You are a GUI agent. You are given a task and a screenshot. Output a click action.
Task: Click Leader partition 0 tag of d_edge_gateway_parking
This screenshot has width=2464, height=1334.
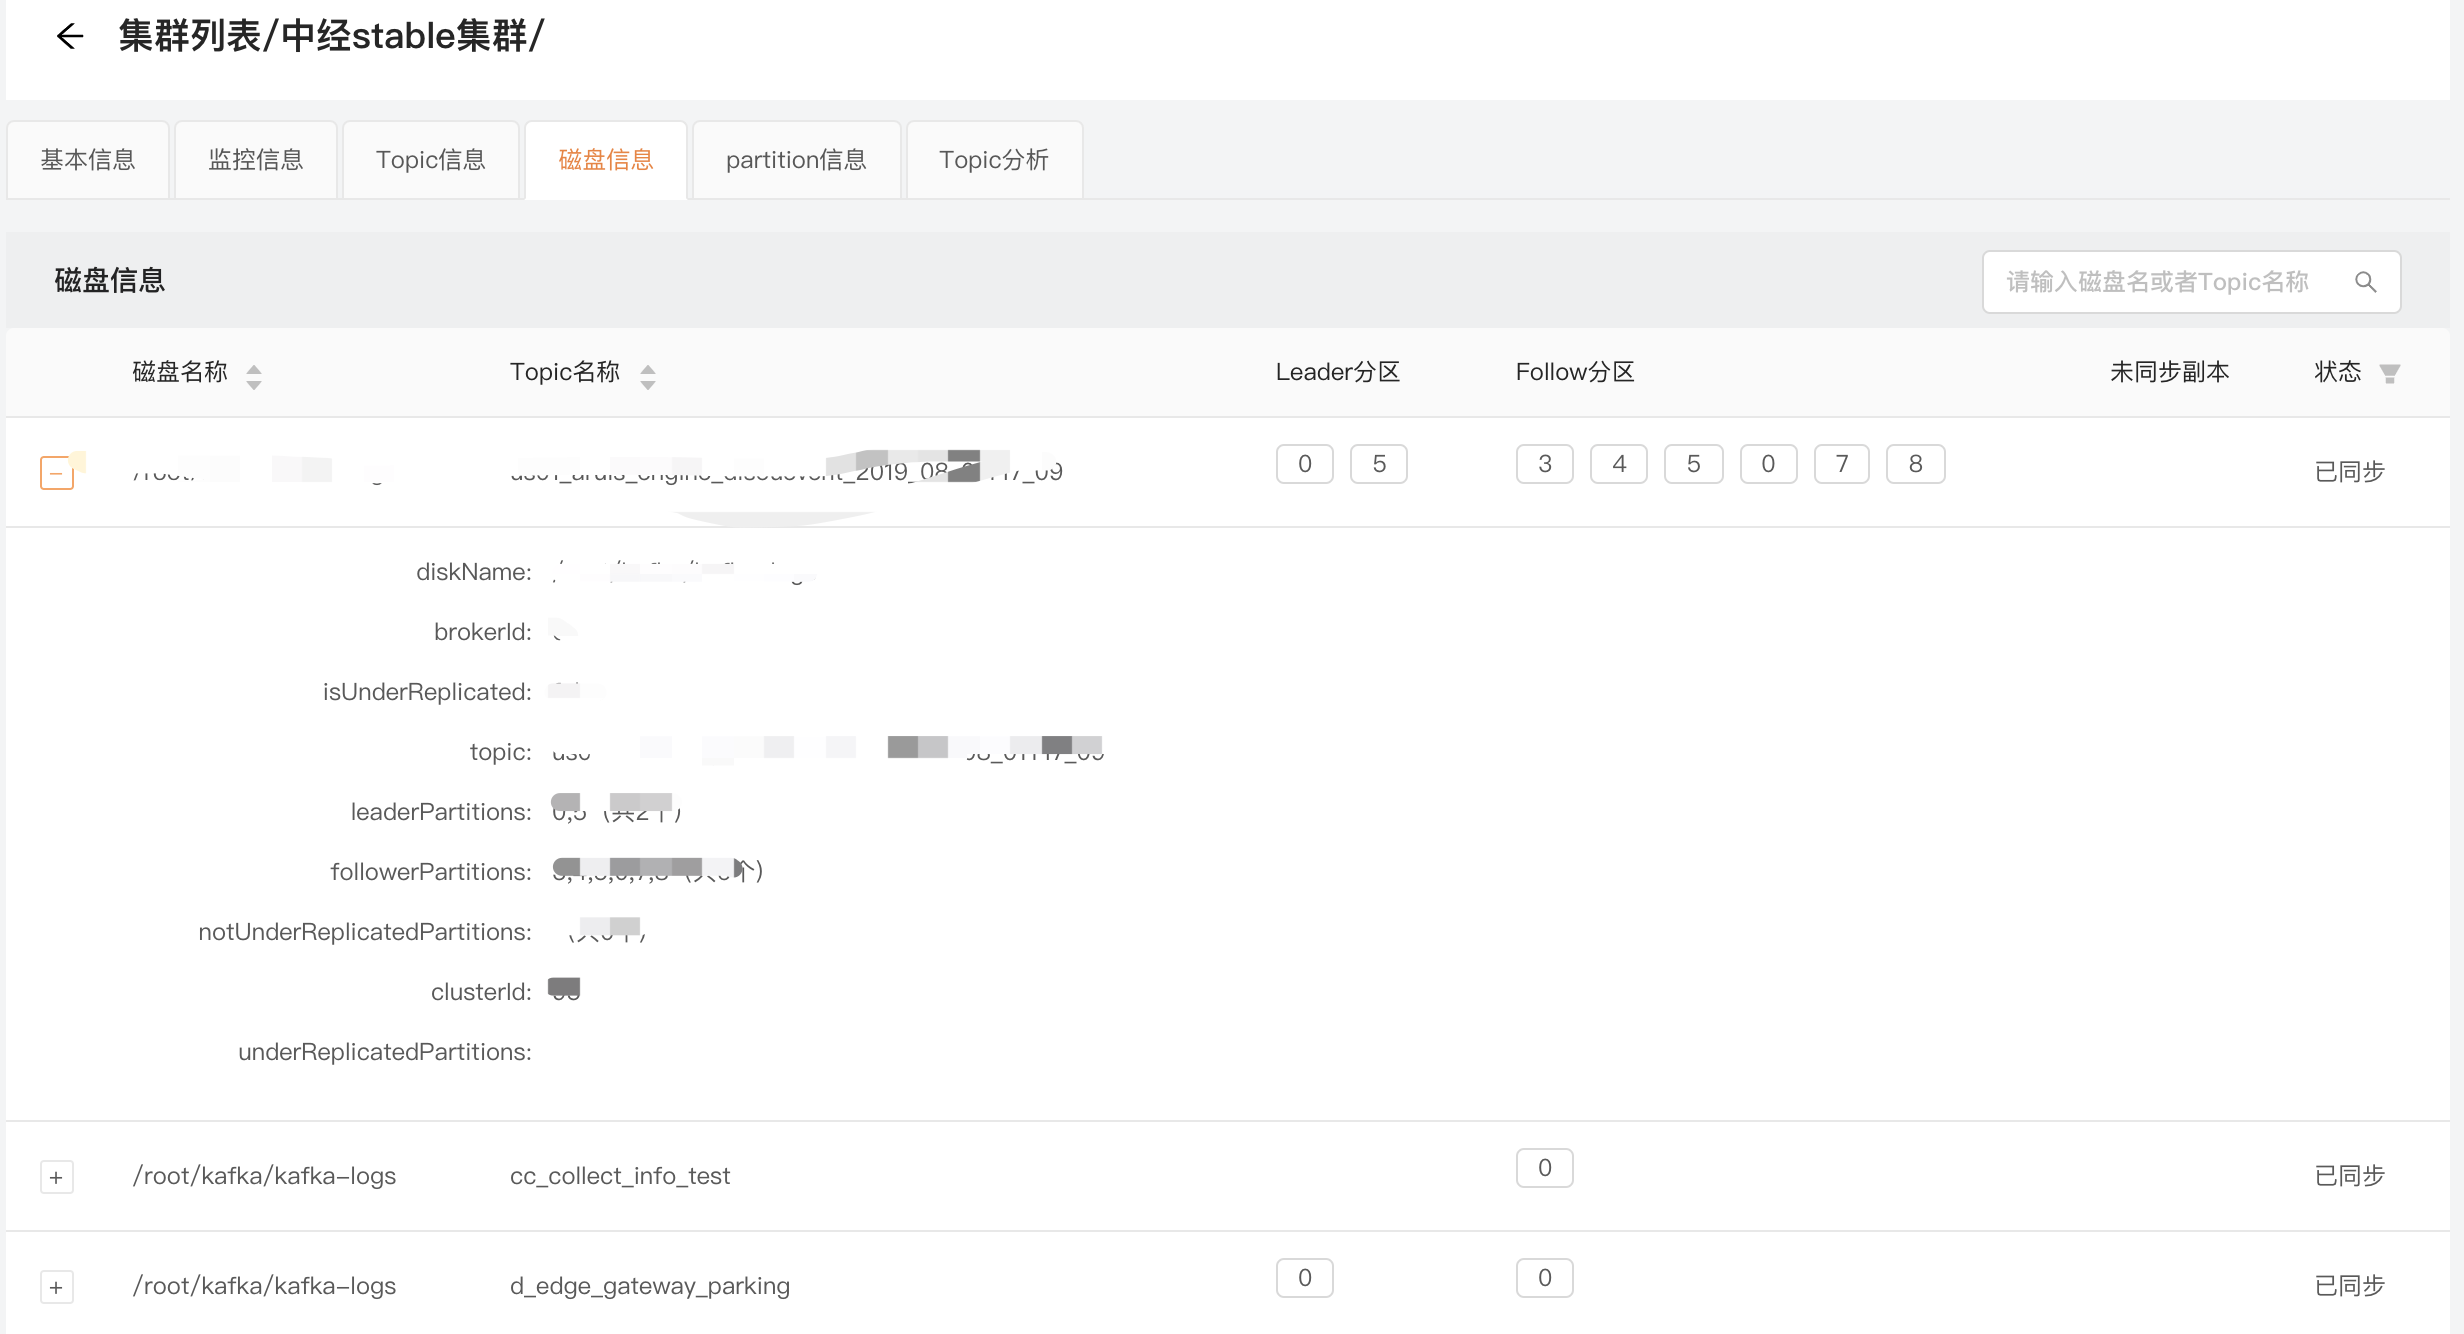1305,1278
